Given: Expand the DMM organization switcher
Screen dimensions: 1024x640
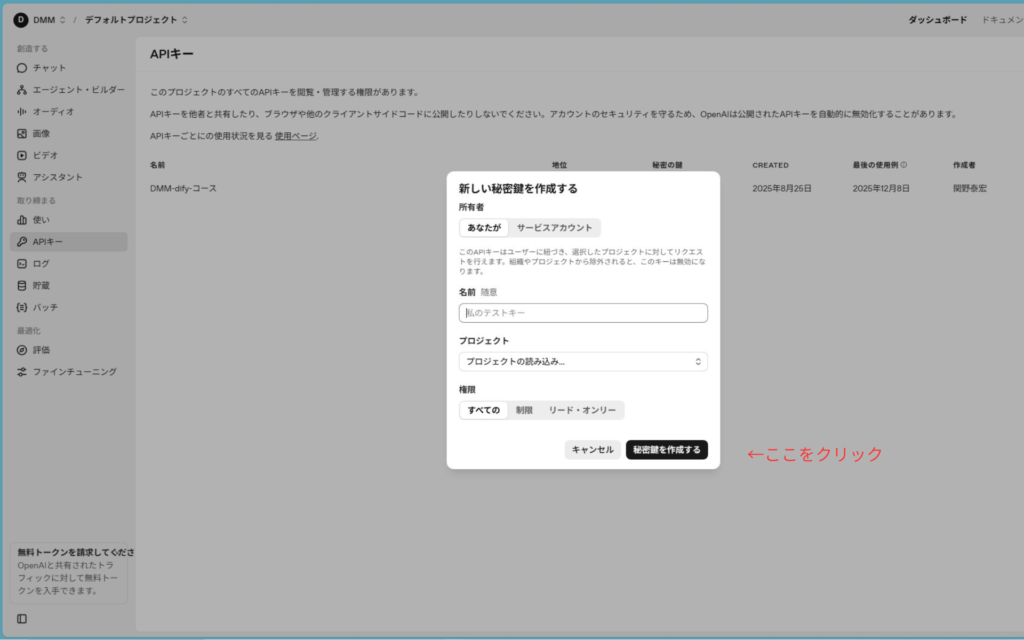Looking at the screenshot, I should 42,20.
